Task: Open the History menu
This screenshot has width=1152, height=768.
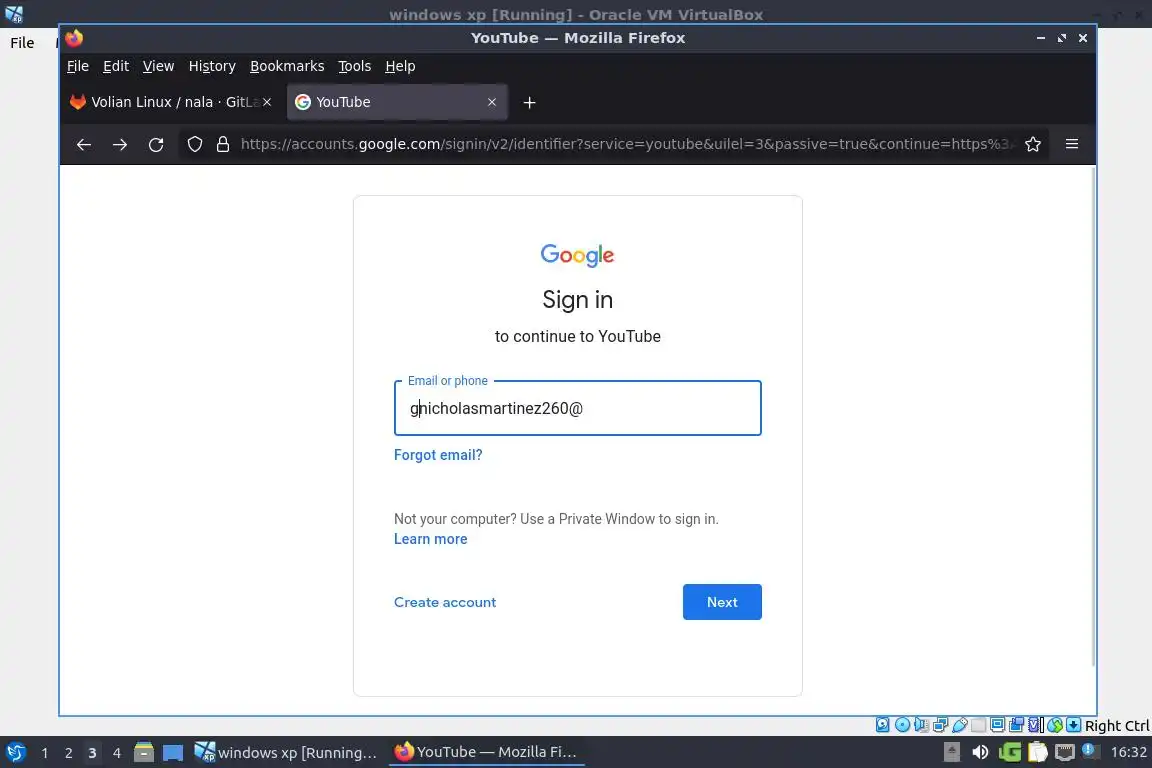Action: click(x=212, y=66)
